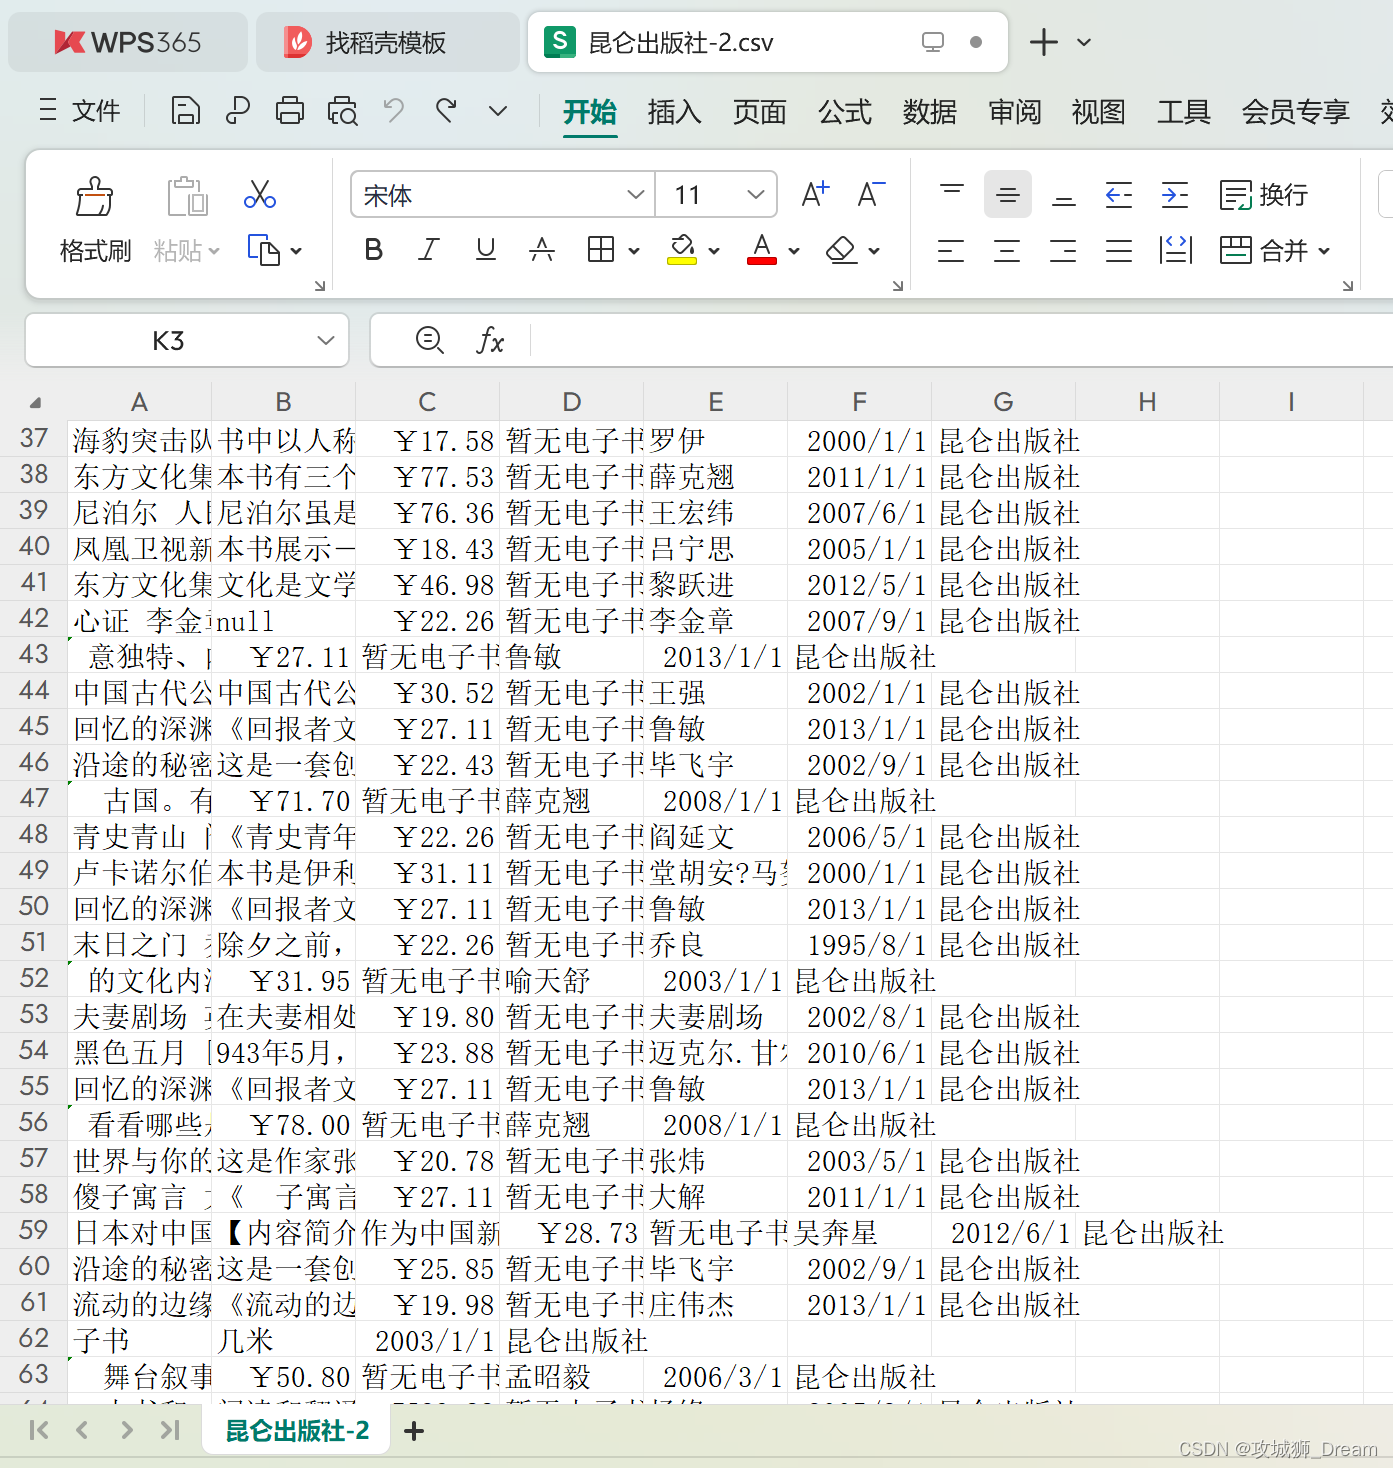
Task: Toggle Italic formatting
Action: tap(429, 250)
